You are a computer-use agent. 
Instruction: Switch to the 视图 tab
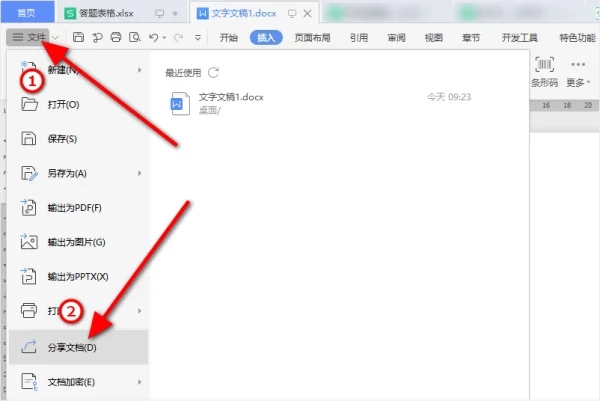434,37
